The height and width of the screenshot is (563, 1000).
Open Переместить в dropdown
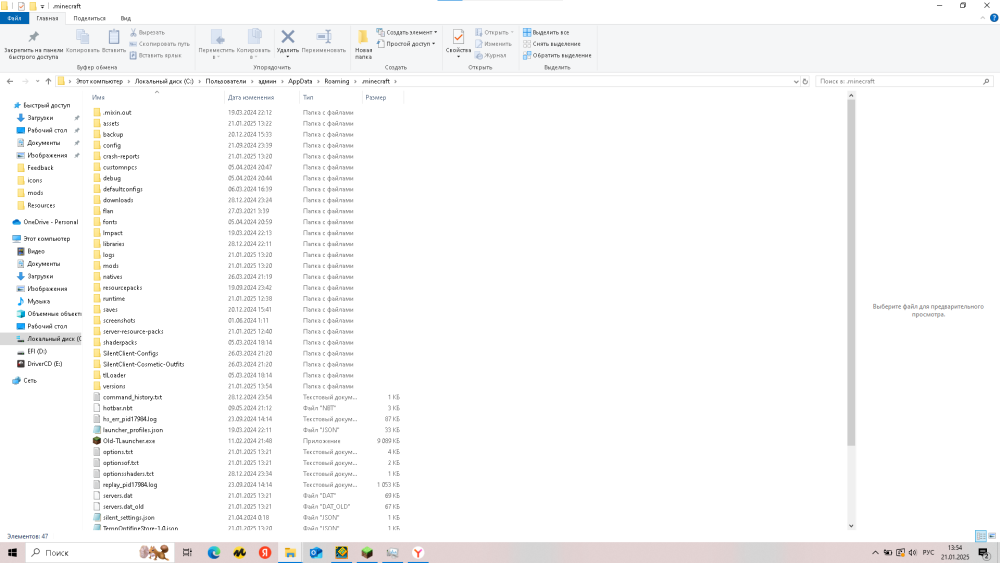click(217, 44)
